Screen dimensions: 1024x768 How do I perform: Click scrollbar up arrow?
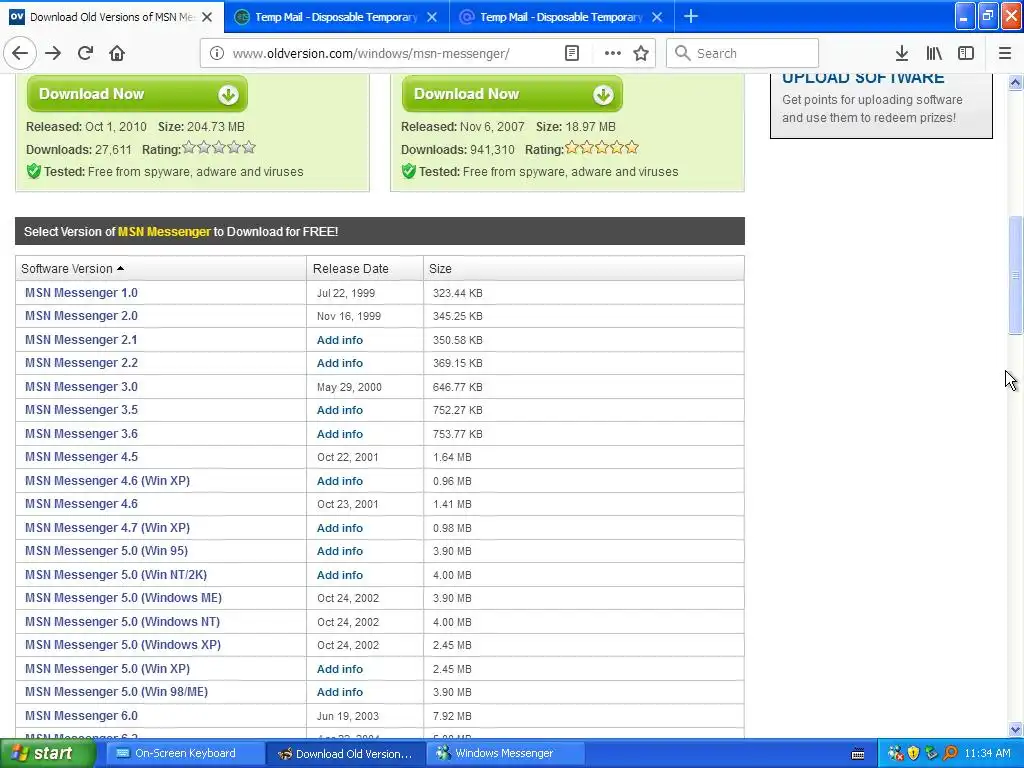coord(1015,82)
